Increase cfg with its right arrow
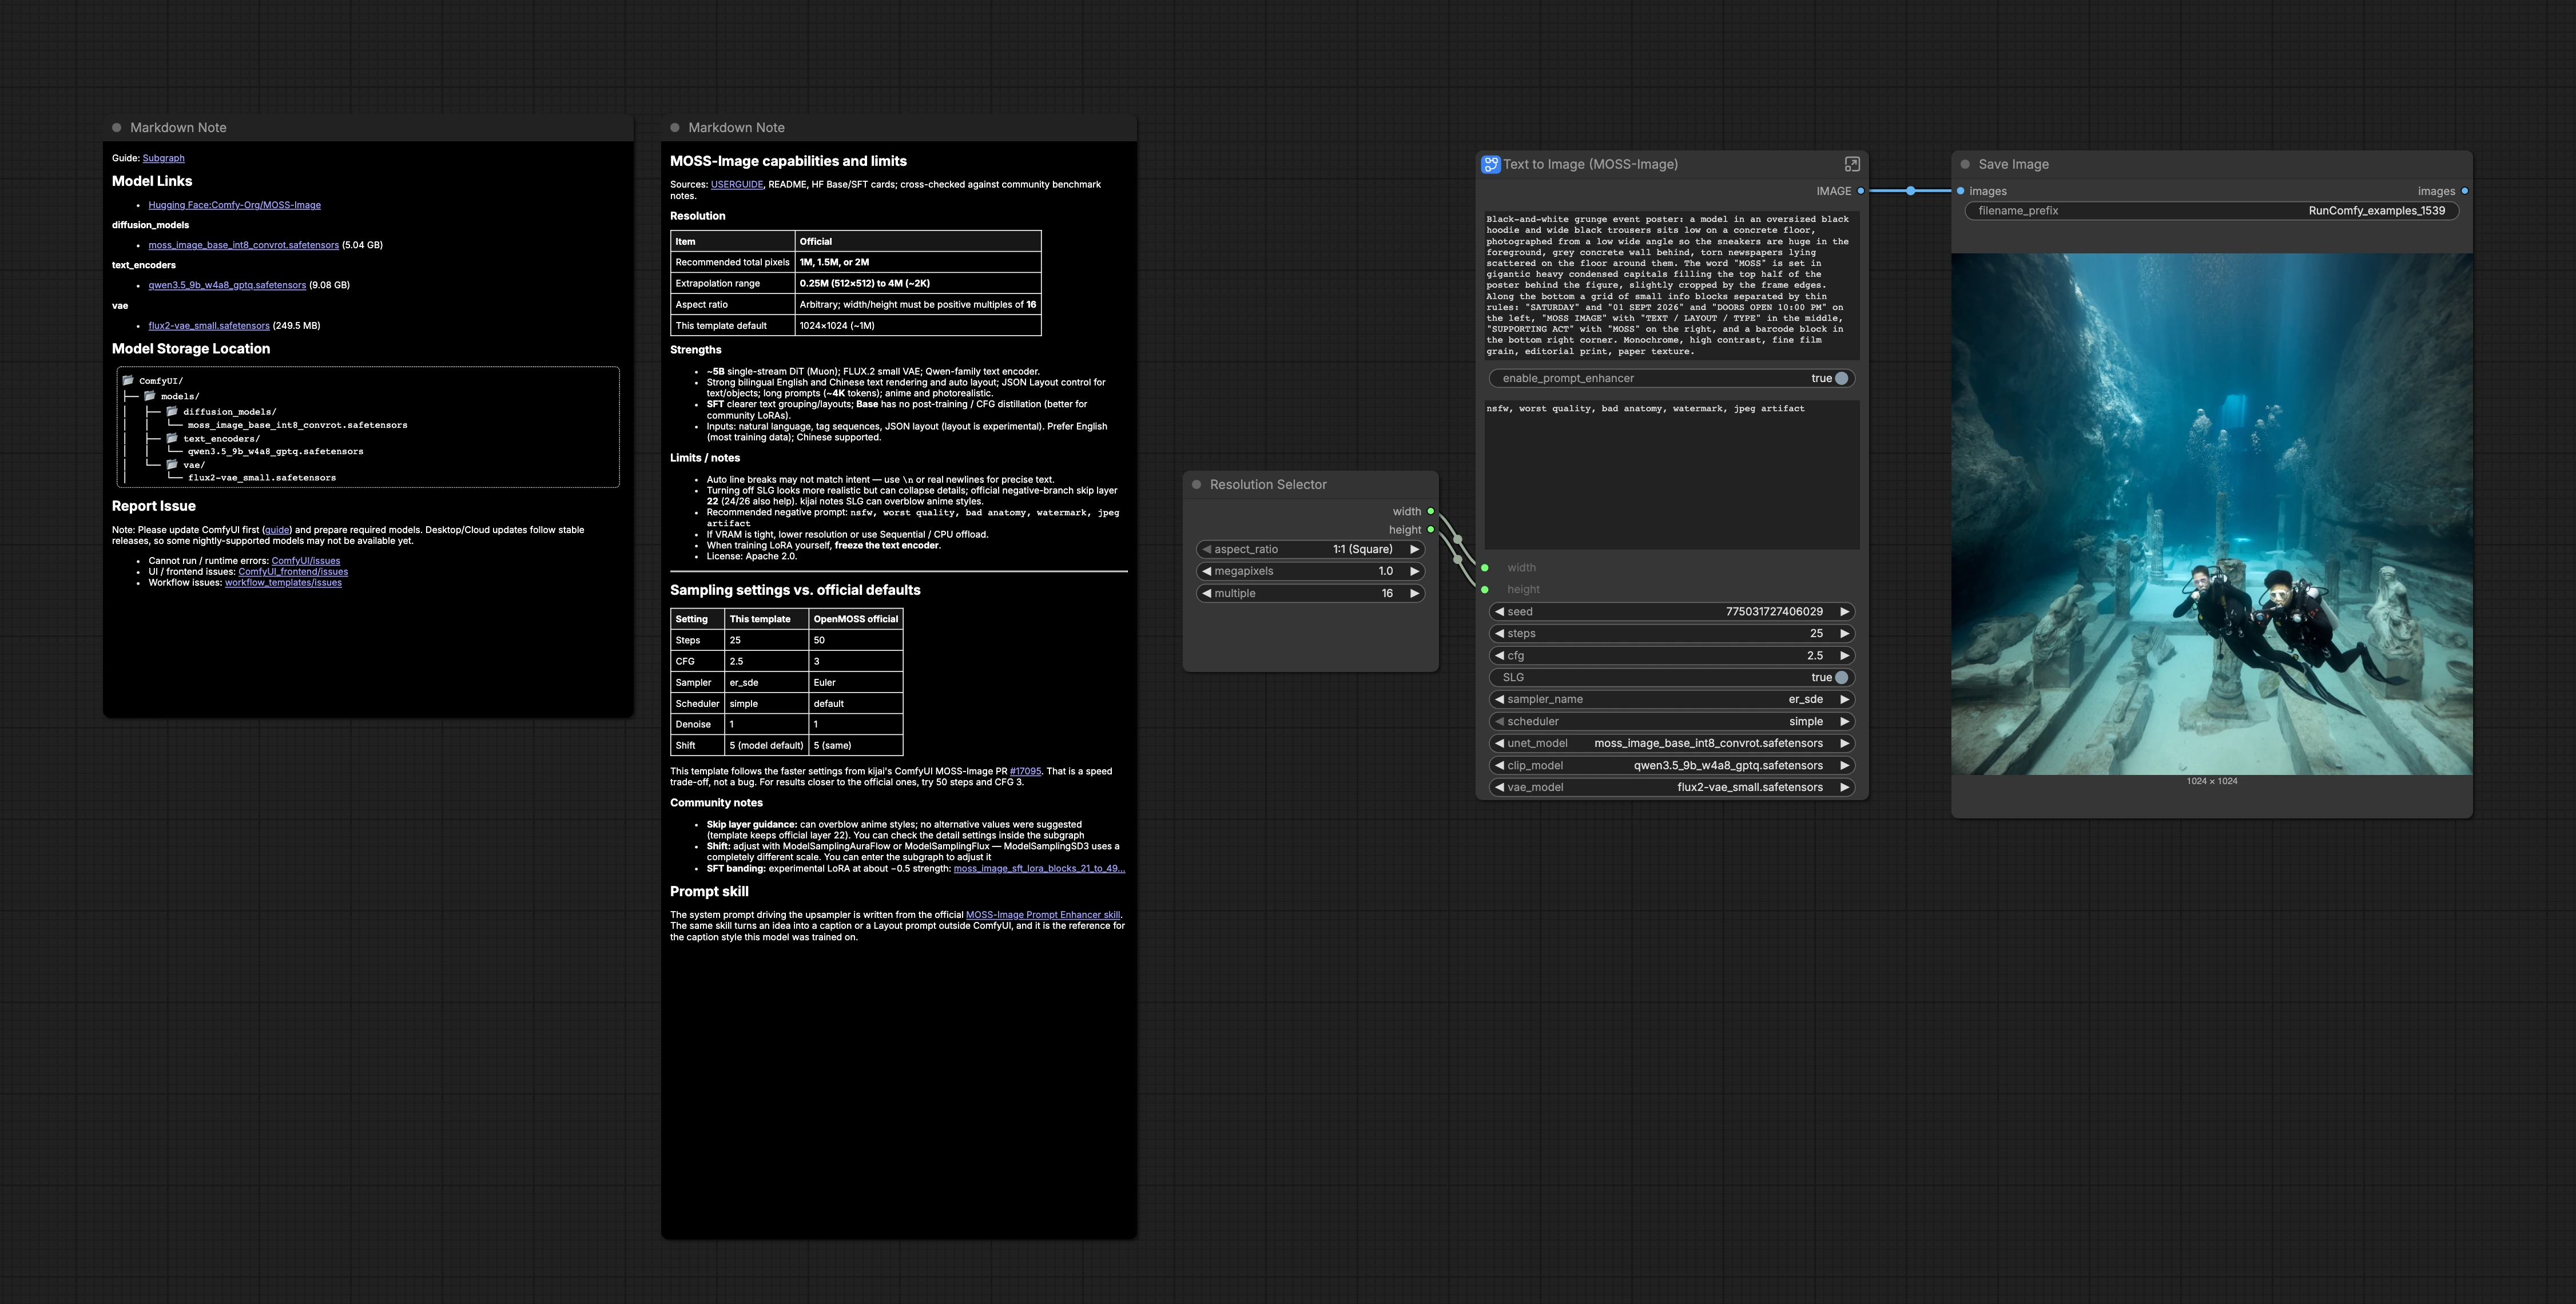 pos(1844,655)
